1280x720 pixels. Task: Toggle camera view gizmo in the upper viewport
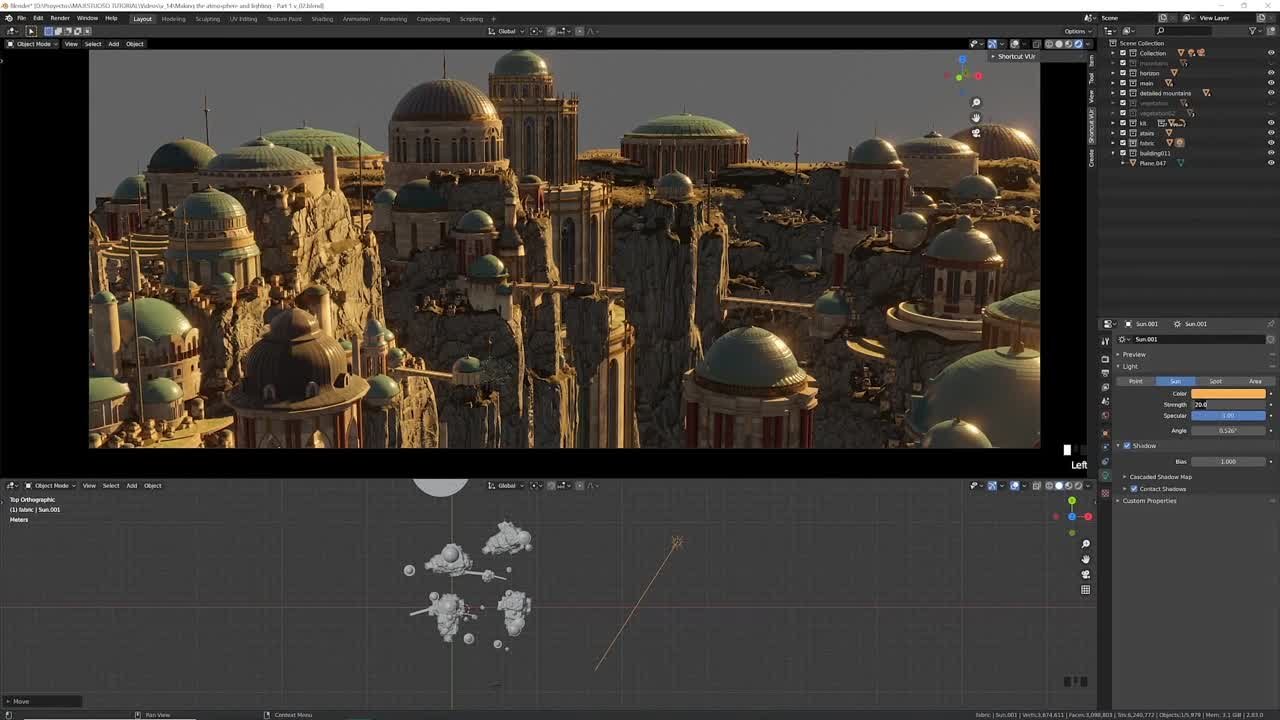tap(976, 132)
